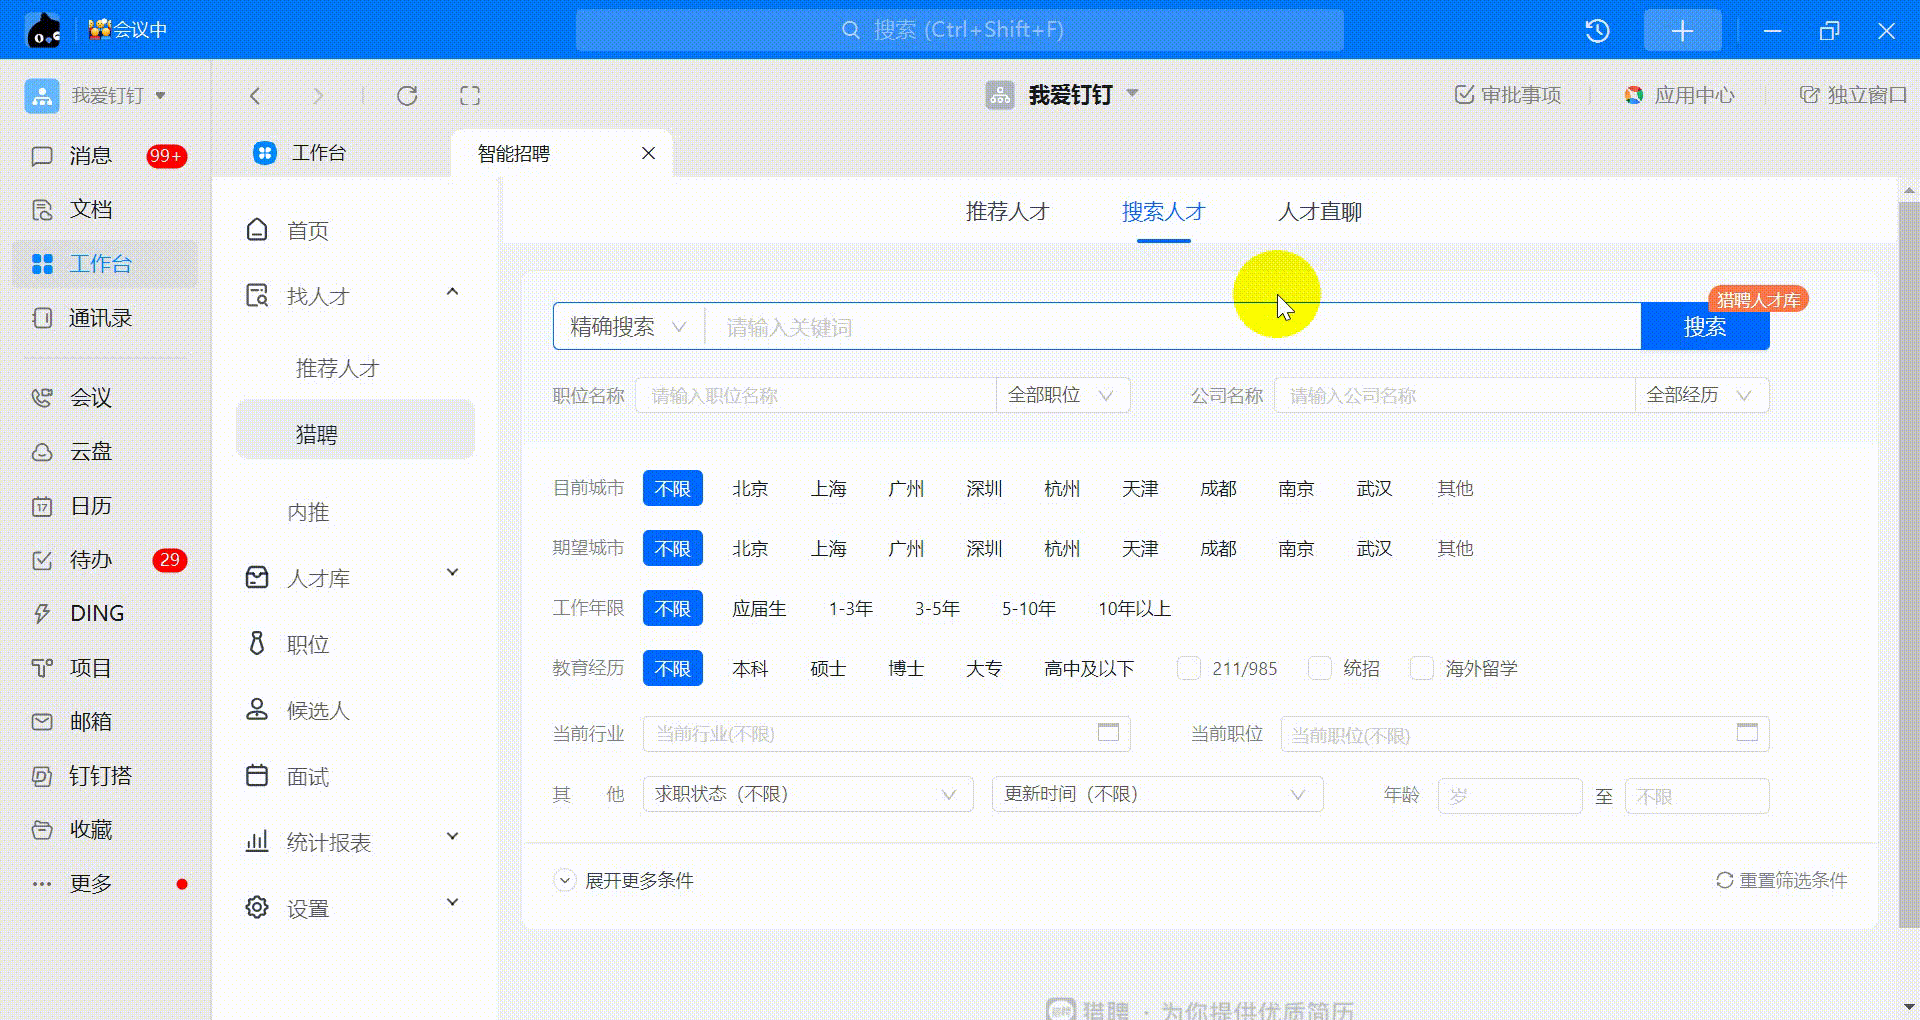Switch to the 推荐人才 tab
Image resolution: width=1920 pixels, height=1020 pixels.
(1007, 212)
